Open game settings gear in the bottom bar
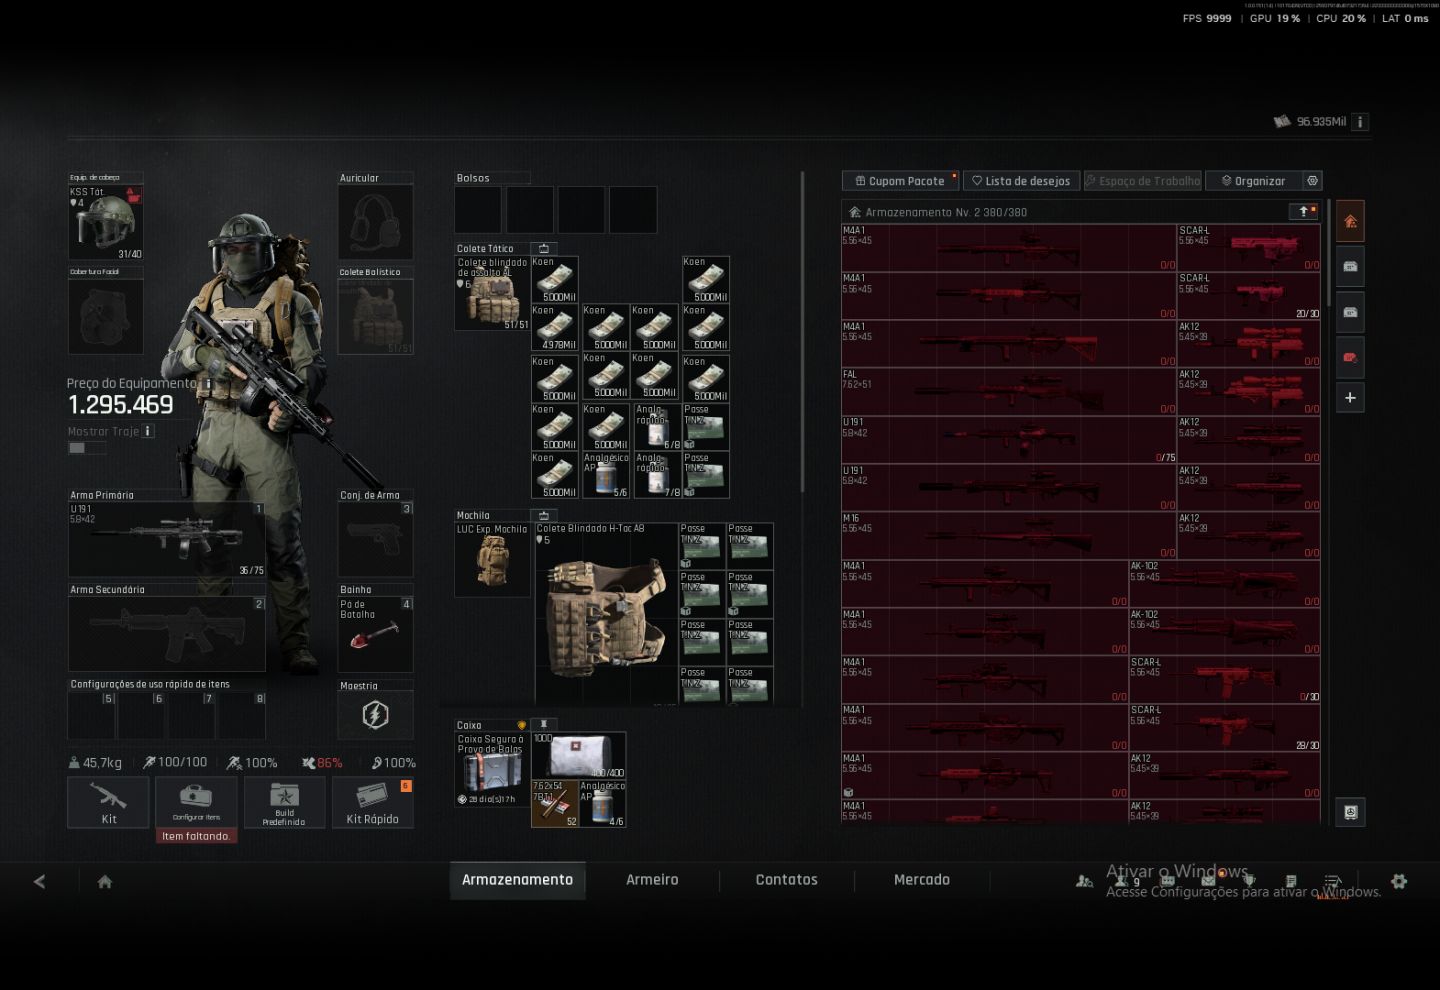The image size is (1440, 990). point(1399,881)
